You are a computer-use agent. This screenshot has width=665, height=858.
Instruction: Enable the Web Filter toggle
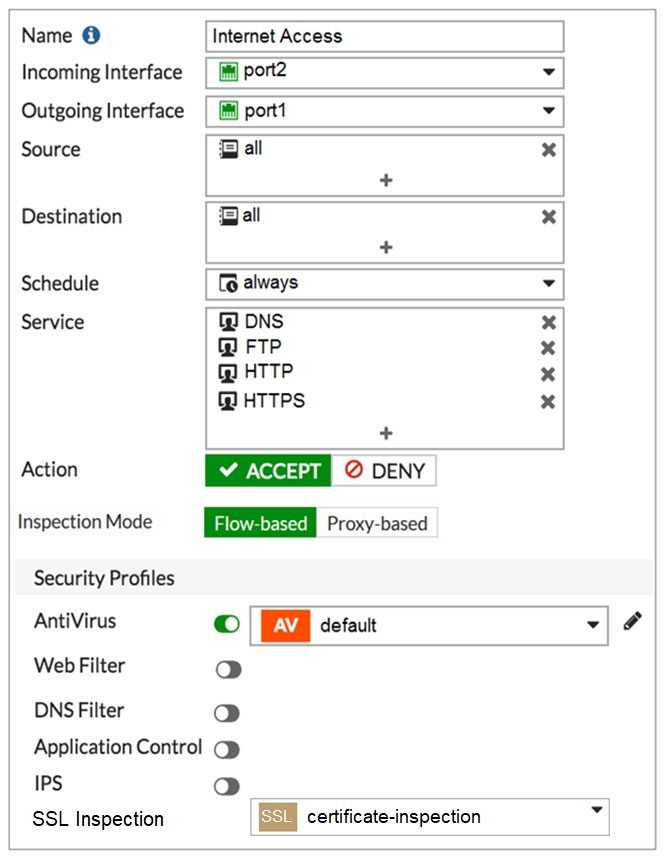click(x=228, y=669)
